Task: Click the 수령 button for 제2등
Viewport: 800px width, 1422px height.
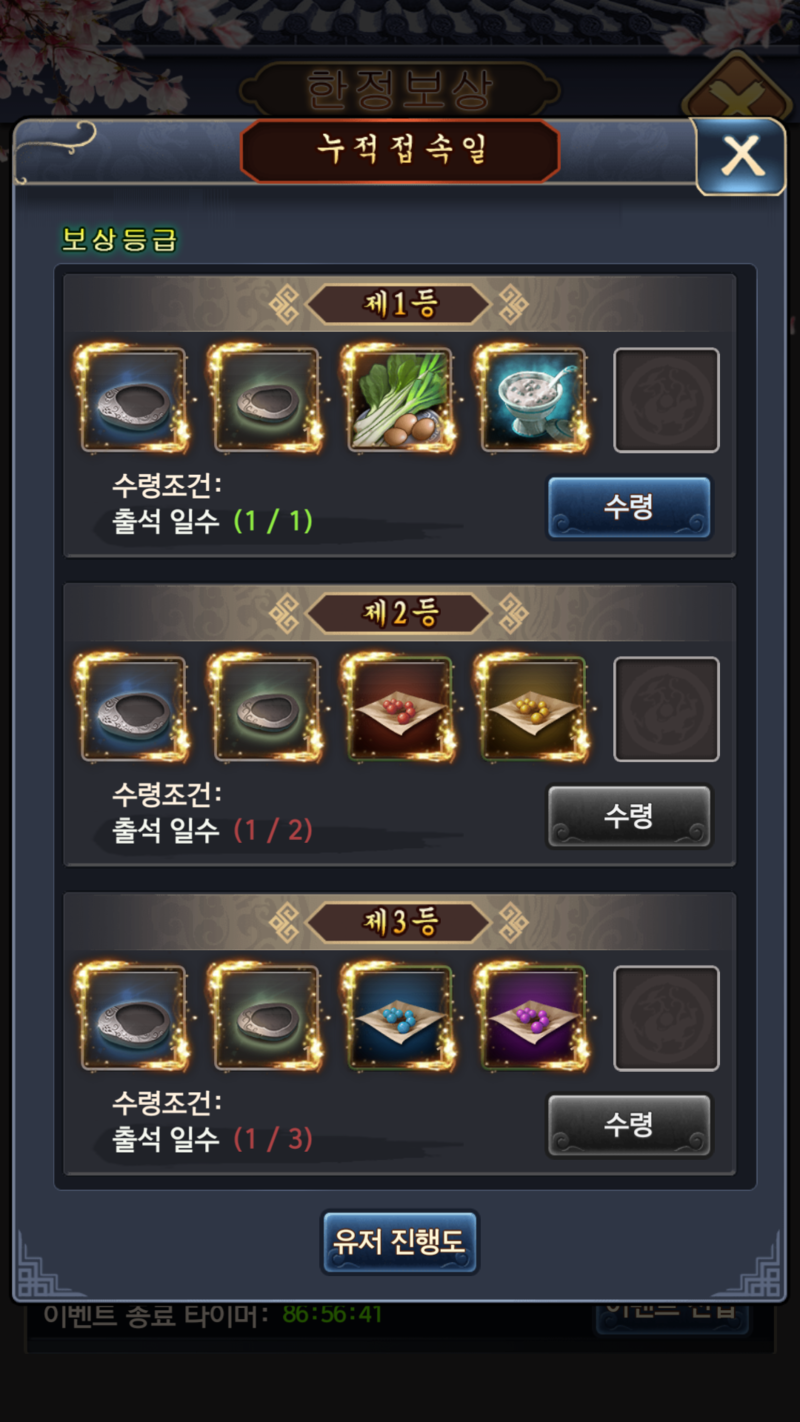Action: click(x=629, y=816)
